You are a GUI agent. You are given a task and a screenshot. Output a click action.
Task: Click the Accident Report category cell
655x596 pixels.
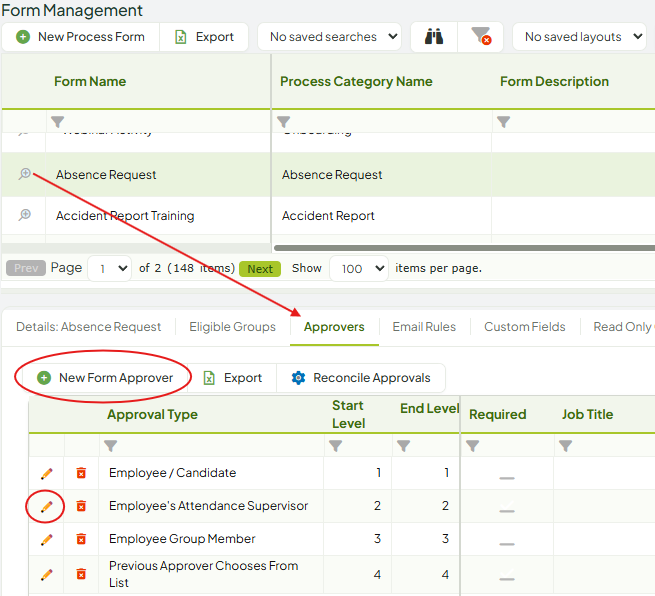(x=381, y=216)
